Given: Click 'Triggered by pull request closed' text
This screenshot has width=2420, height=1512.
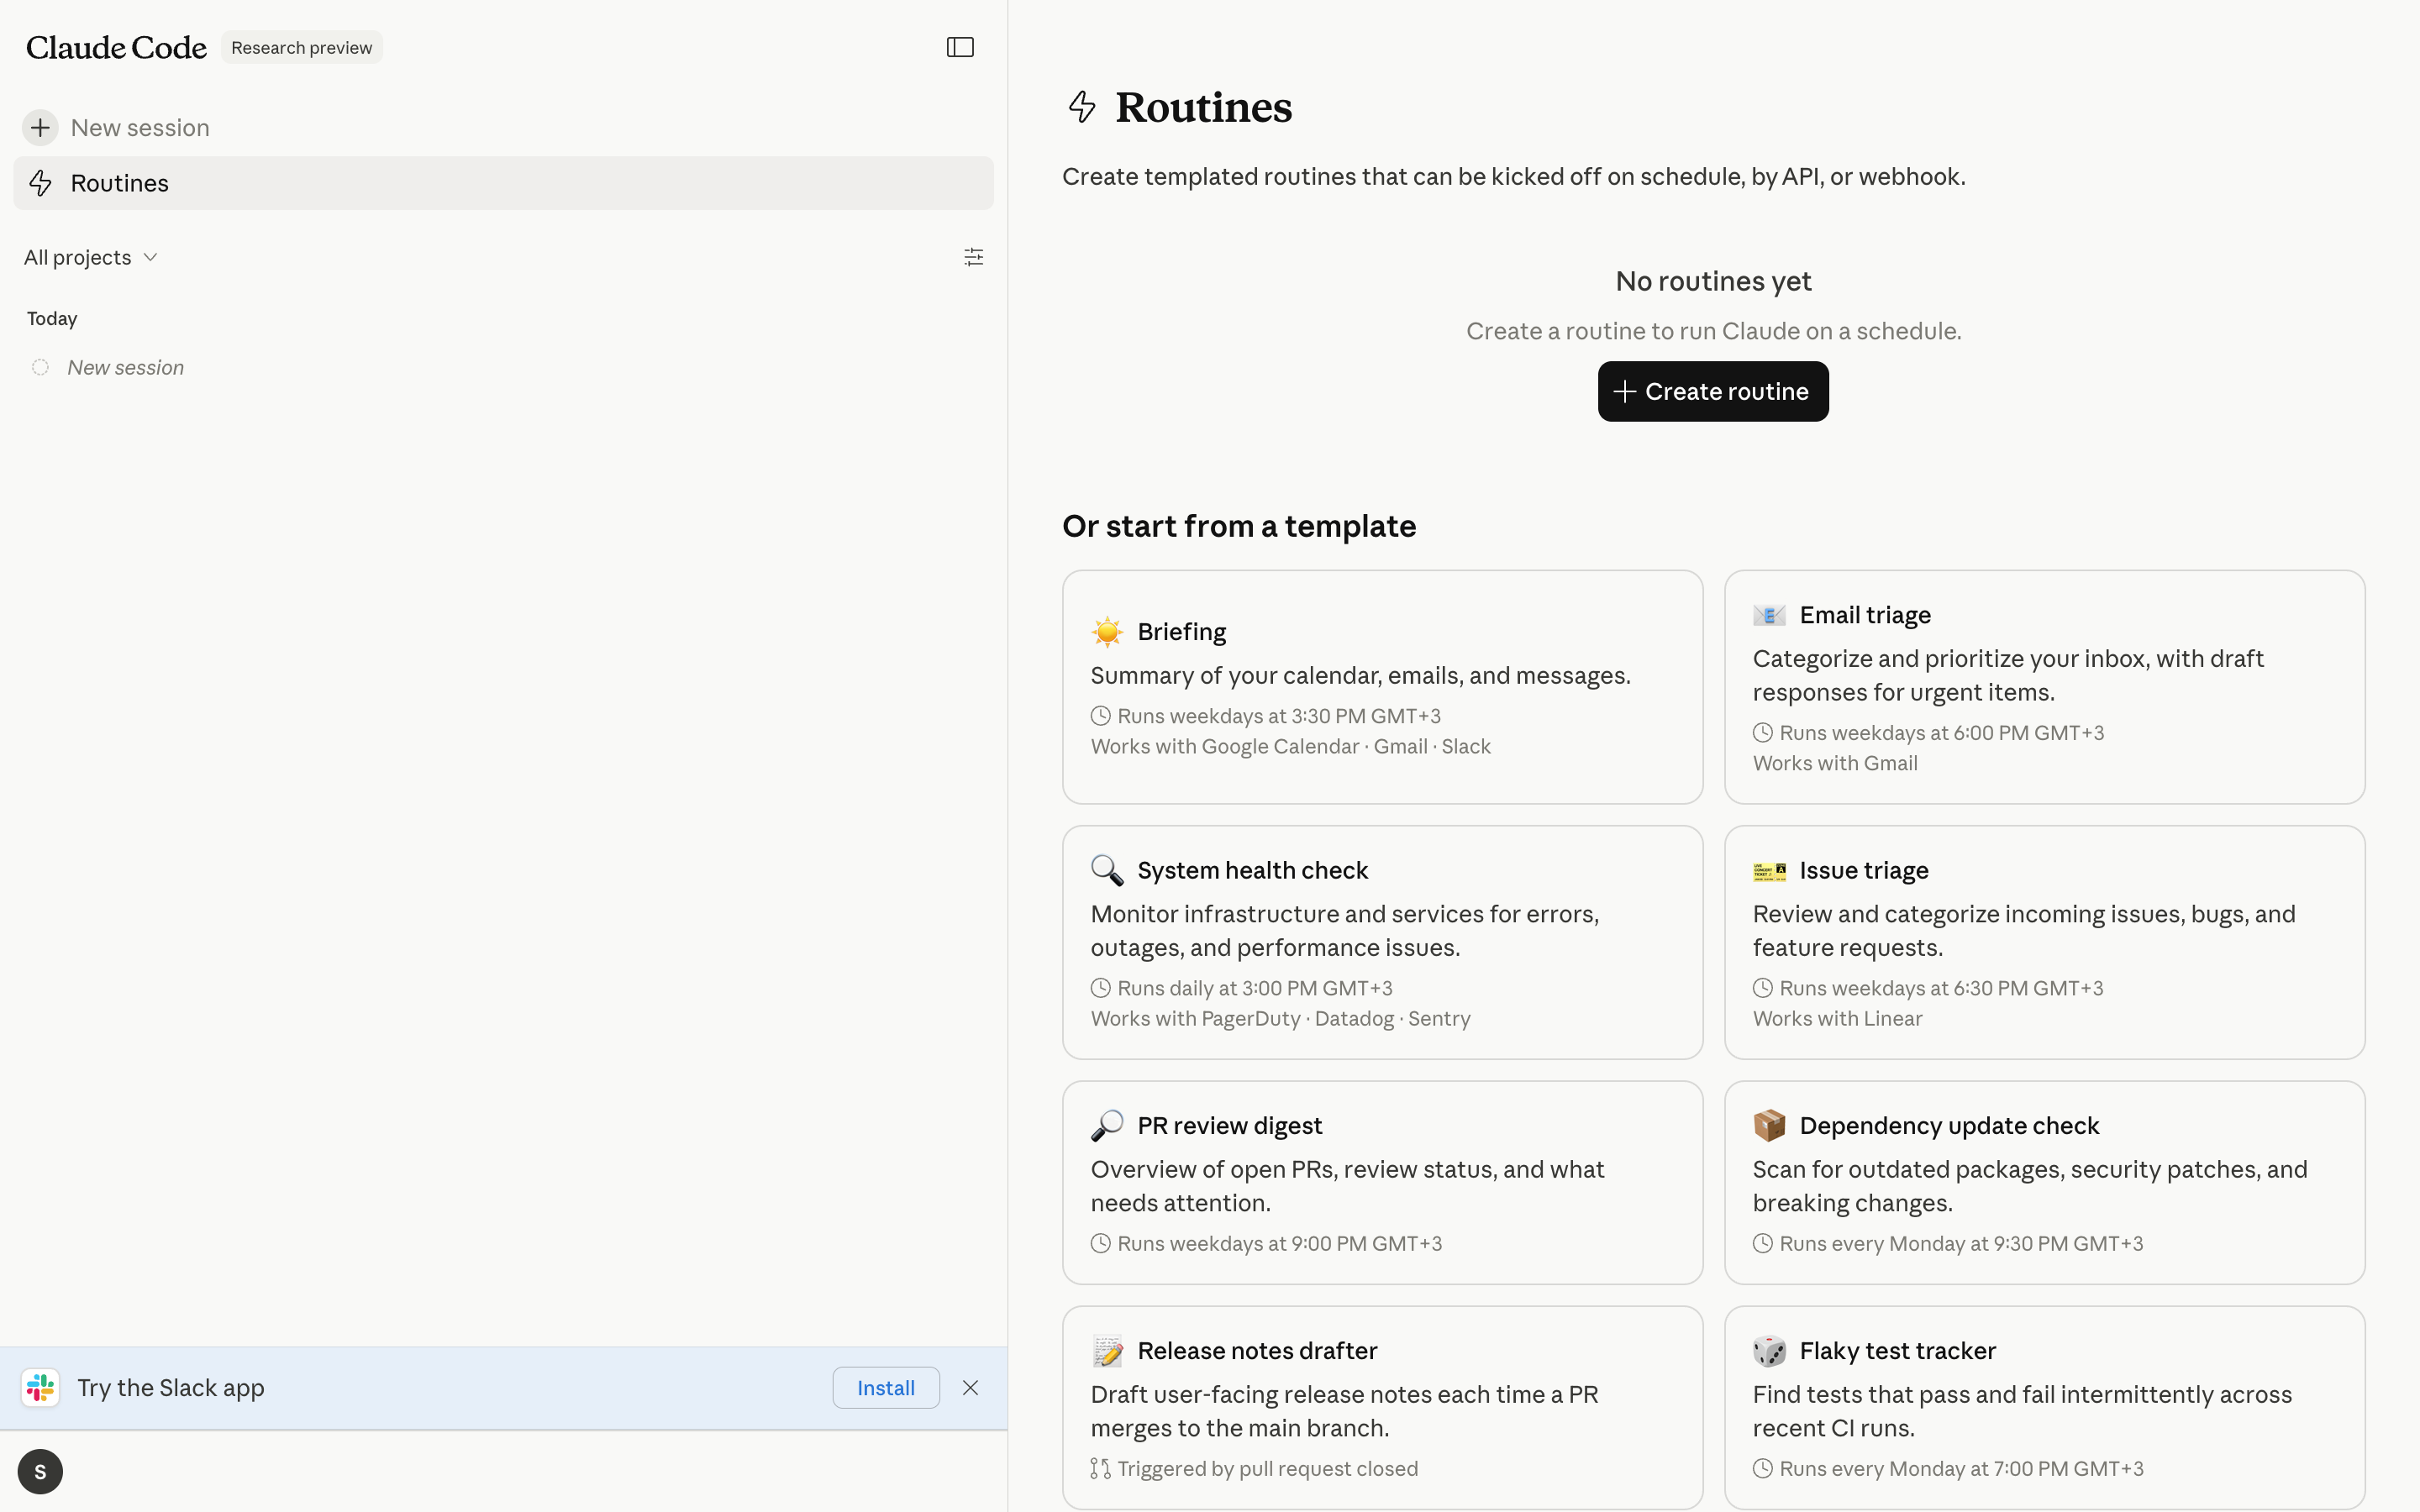Looking at the screenshot, I should (1267, 1469).
